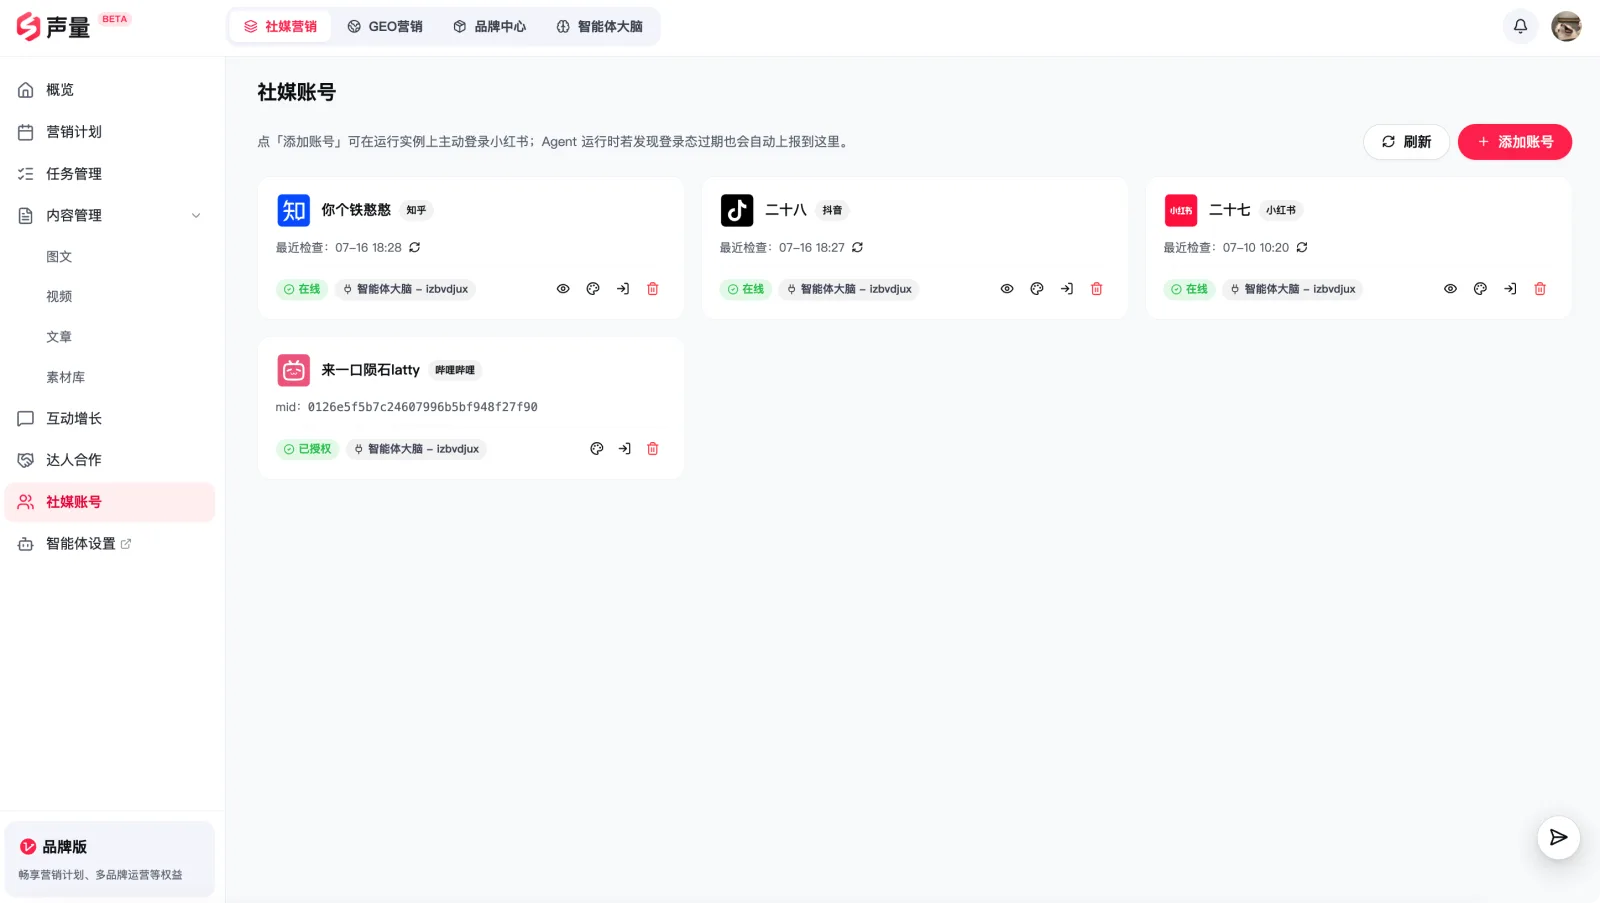Viewport: 1600px width, 903px height.
Task: View the 你个铁憨憨 account via eye icon
Action: (x=563, y=289)
